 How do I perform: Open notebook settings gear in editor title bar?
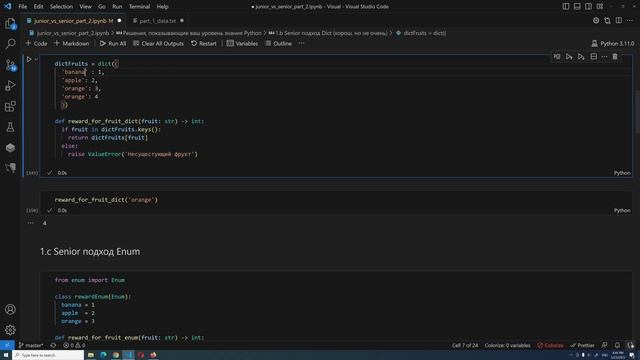[596, 20]
